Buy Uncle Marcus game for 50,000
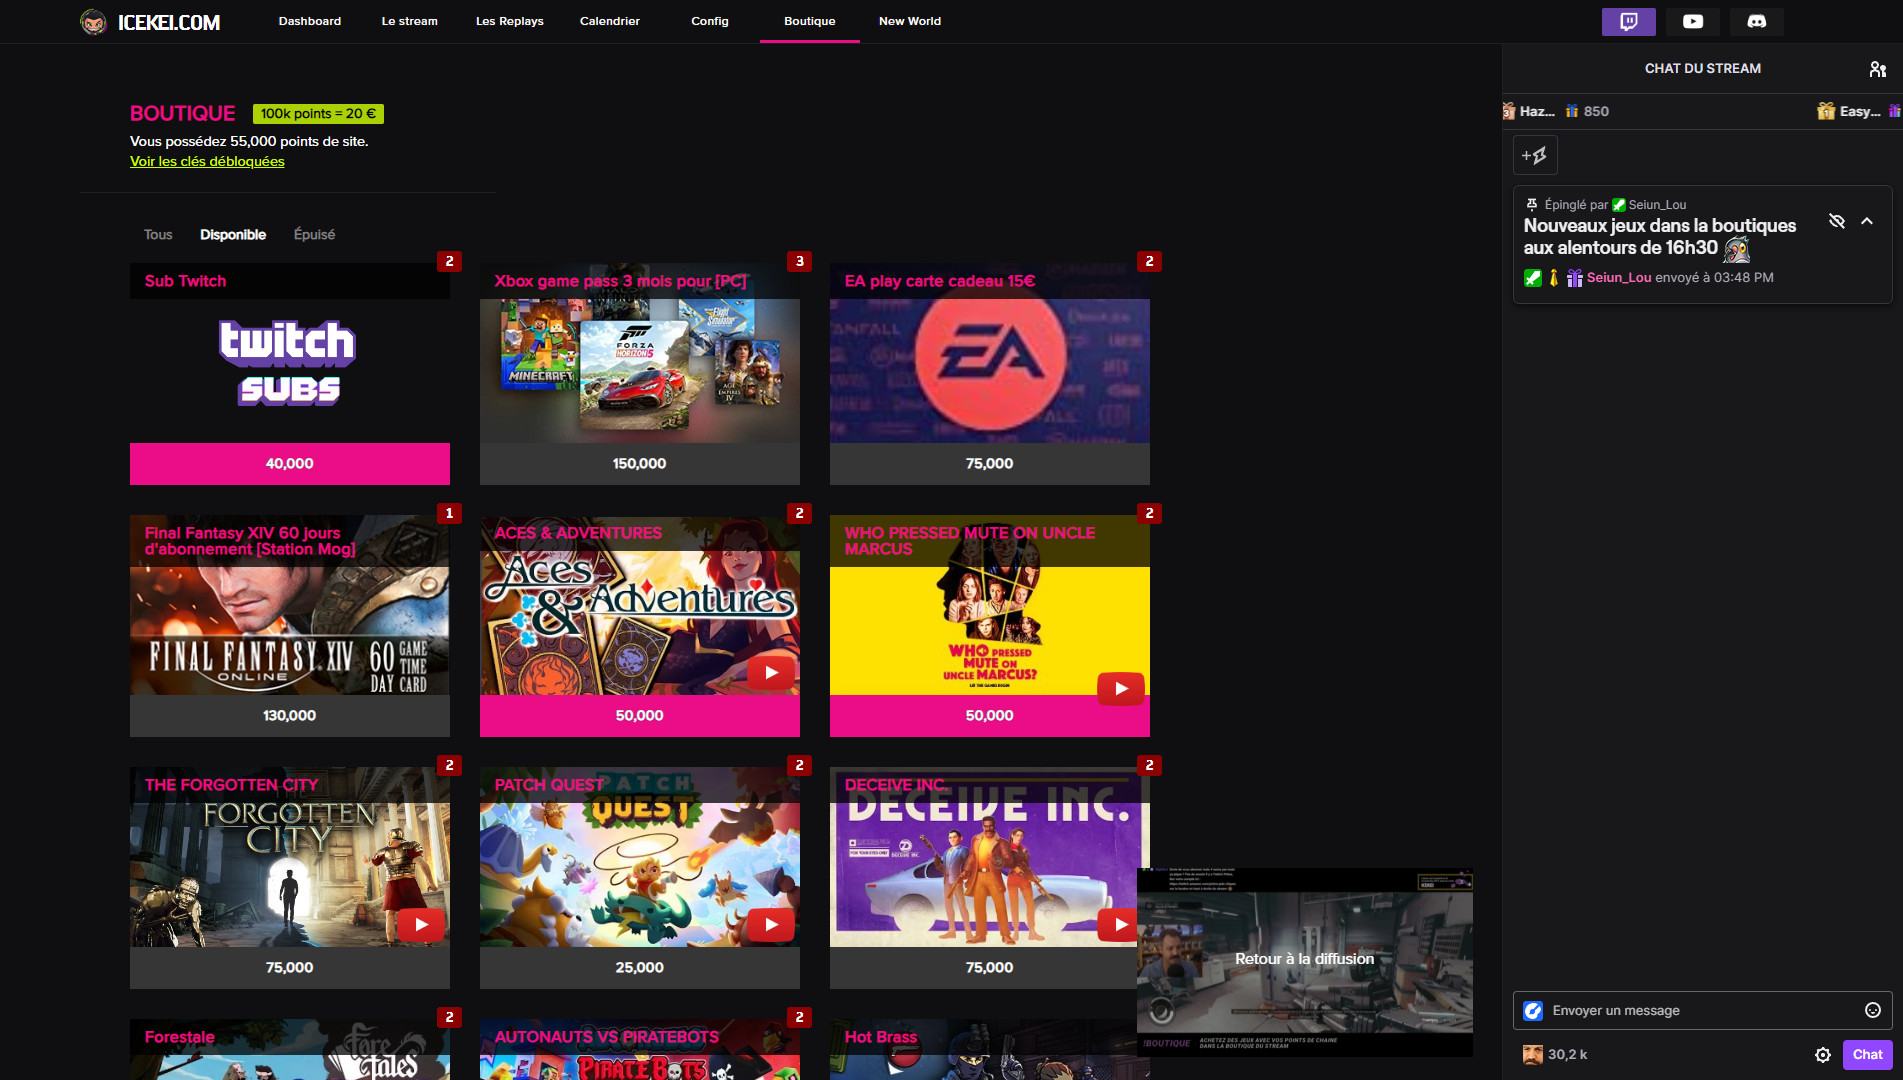This screenshot has height=1080, width=1903. point(990,716)
